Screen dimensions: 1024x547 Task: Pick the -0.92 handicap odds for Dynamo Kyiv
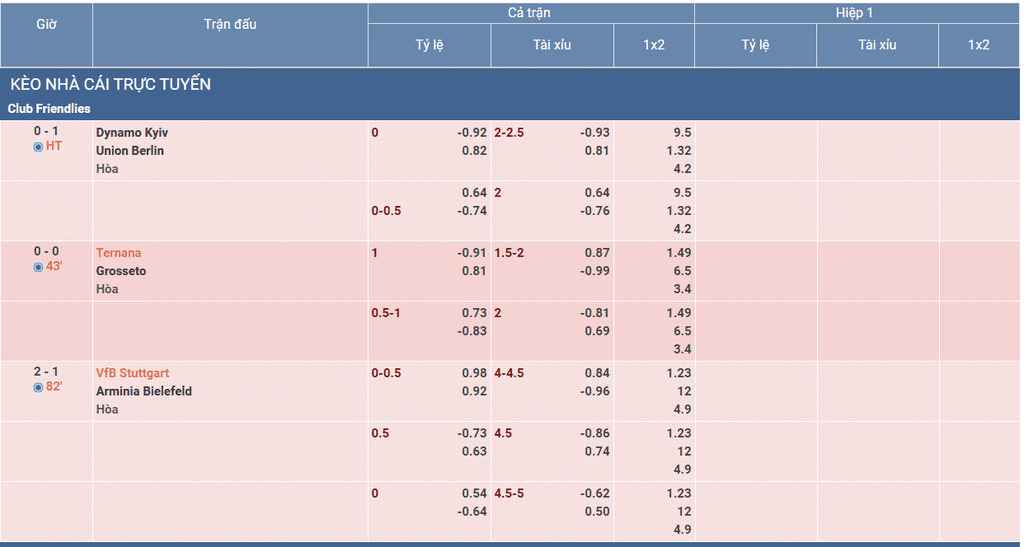click(x=472, y=132)
